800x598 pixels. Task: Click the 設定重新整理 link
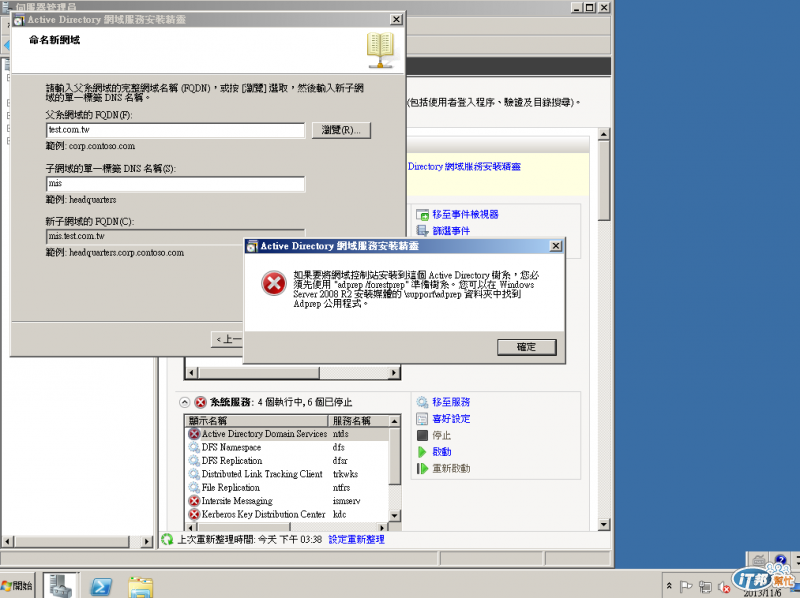(356, 539)
